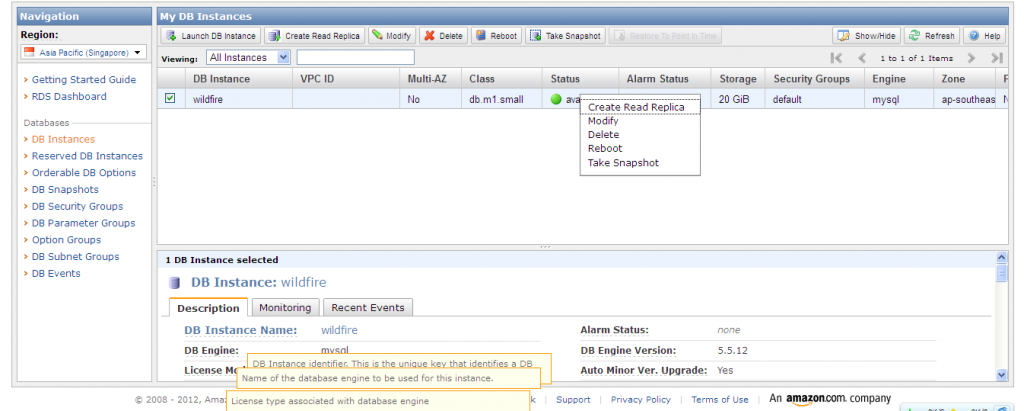Screen dimensions: 1024x411
Task: Open Orderable DB Options in navigation
Action: [84, 173]
